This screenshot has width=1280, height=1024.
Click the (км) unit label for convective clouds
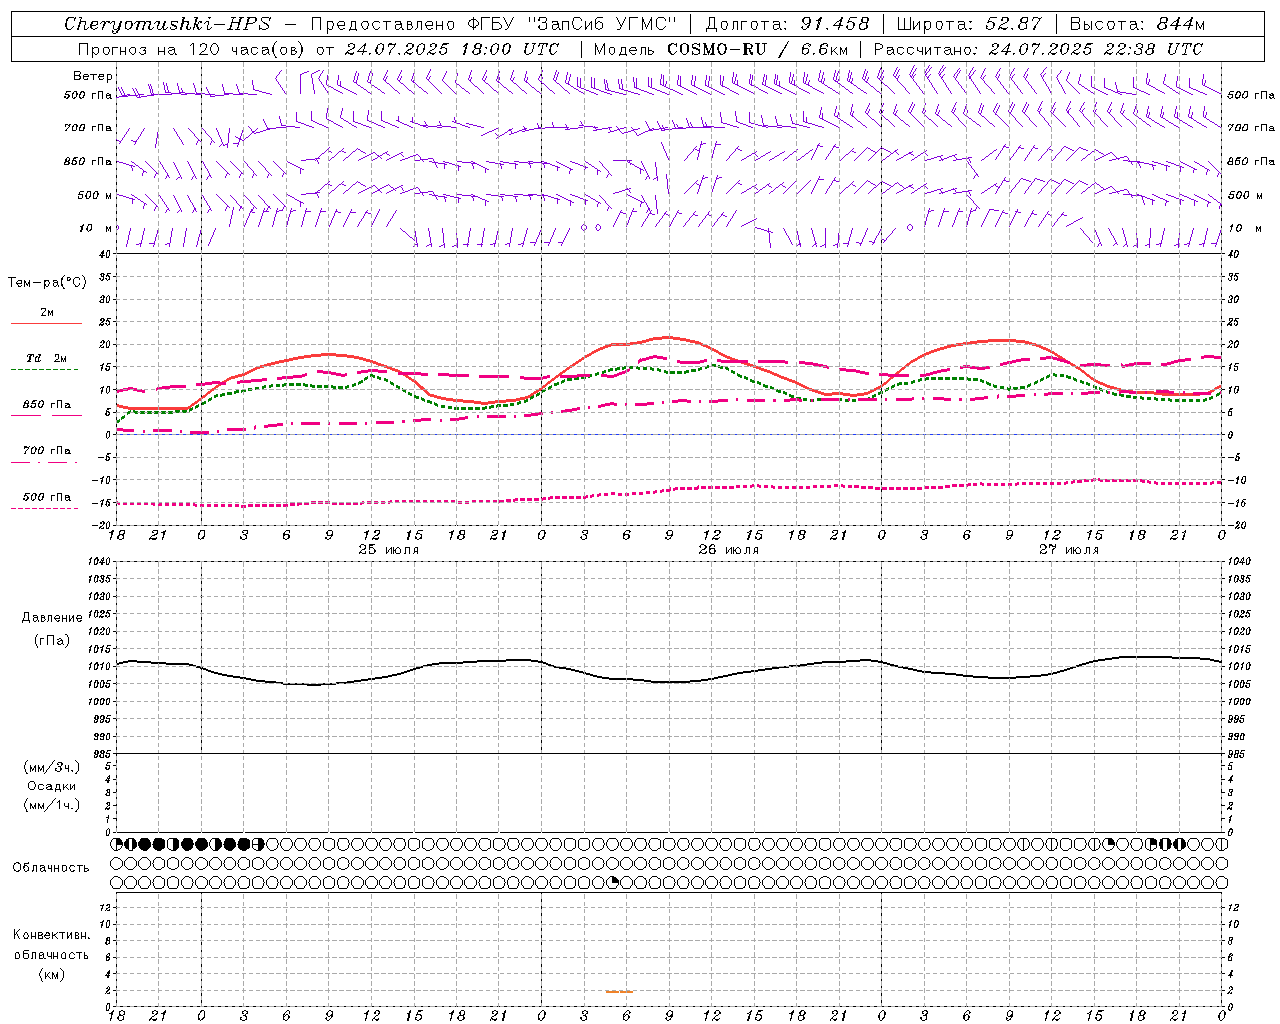[51, 974]
